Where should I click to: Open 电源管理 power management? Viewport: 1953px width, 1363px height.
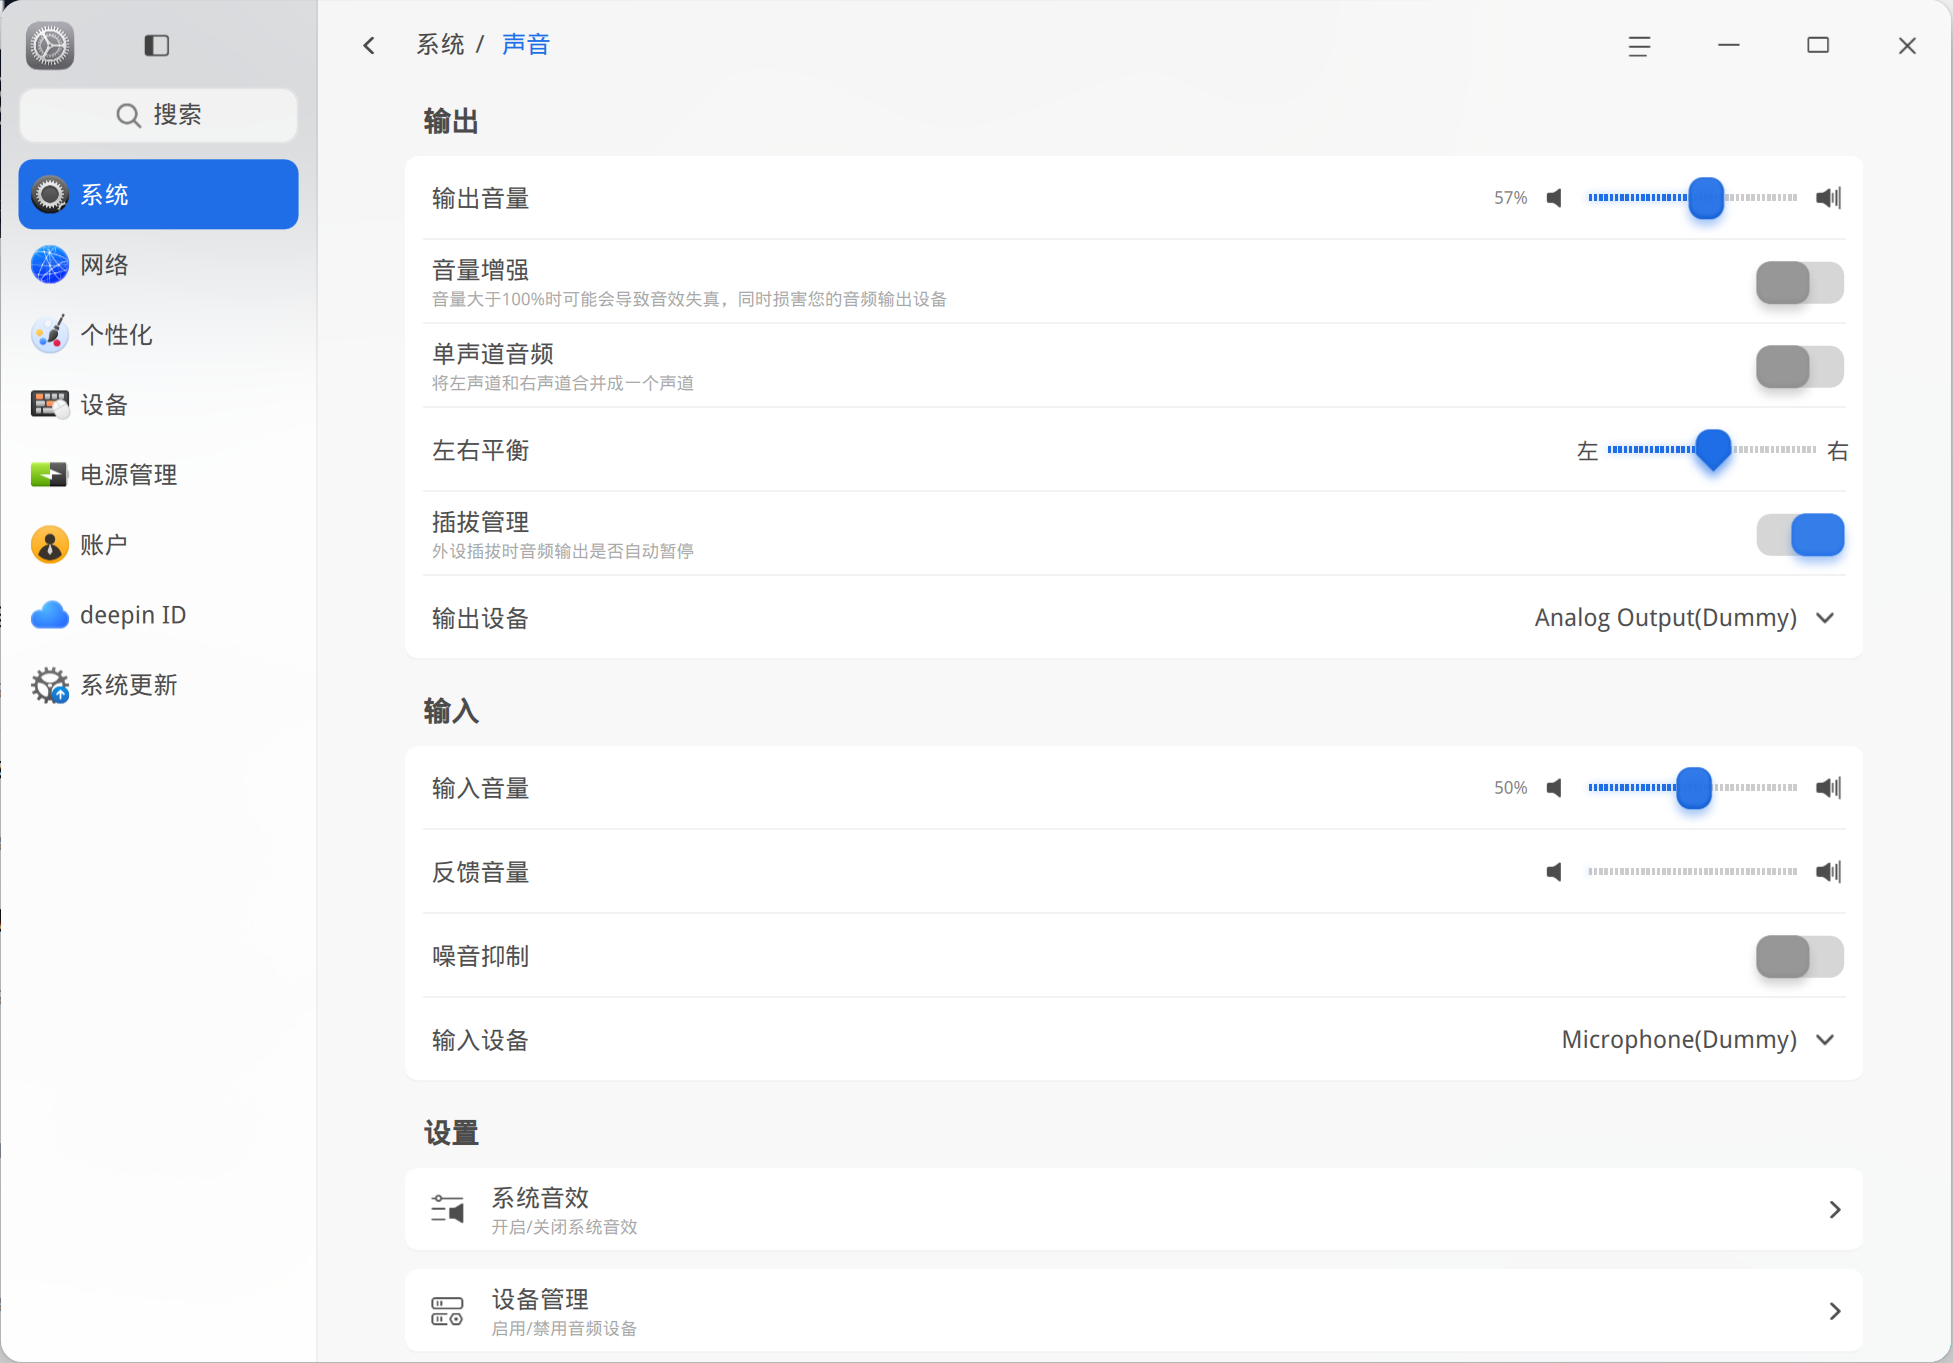pos(158,475)
